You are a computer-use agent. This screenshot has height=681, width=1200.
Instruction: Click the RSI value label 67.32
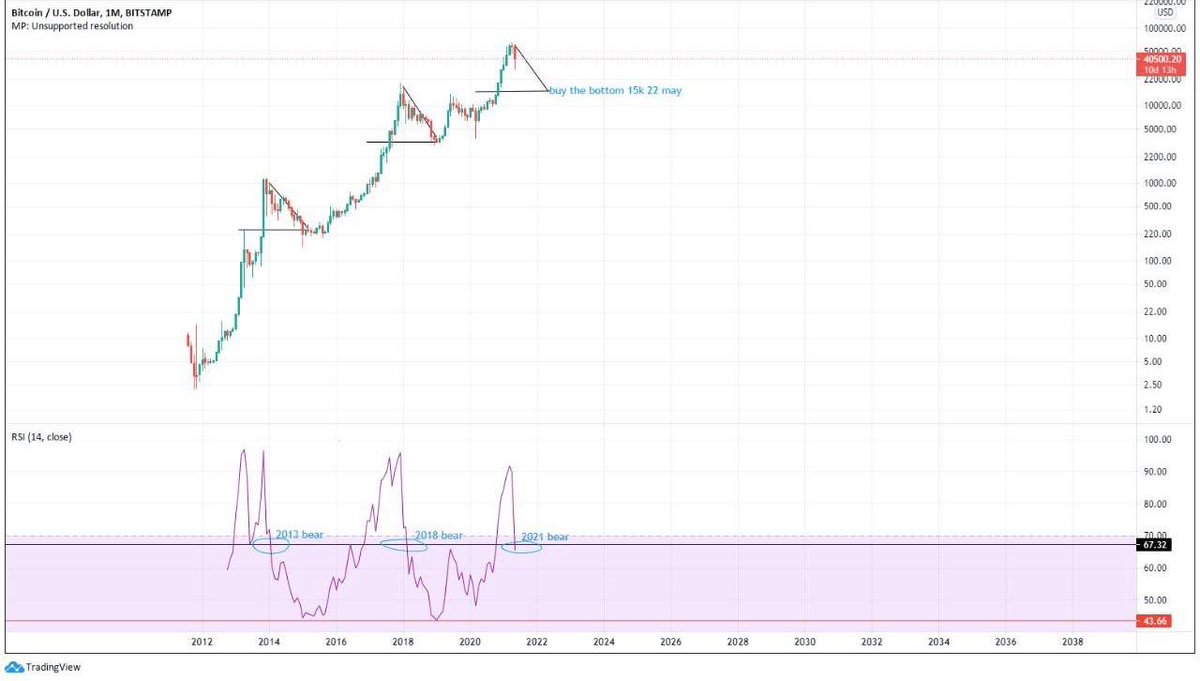[1155, 545]
